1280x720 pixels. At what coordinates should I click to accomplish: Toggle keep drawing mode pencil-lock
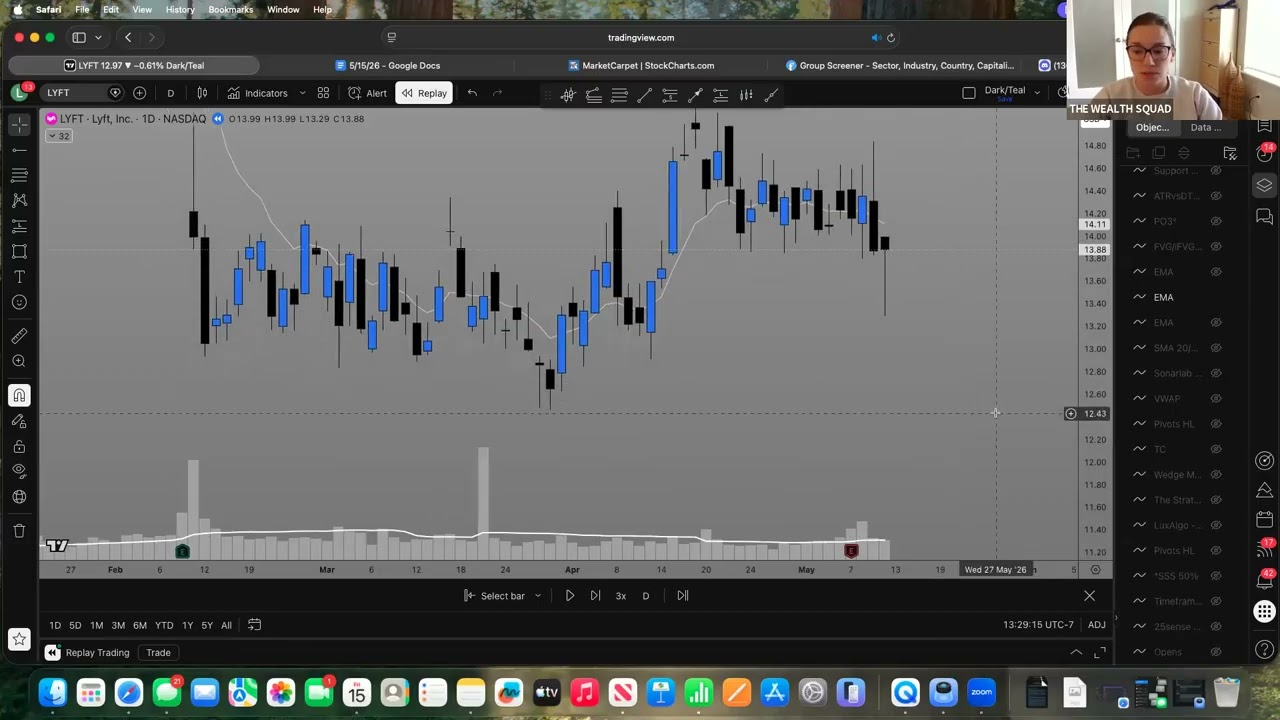(x=19, y=421)
